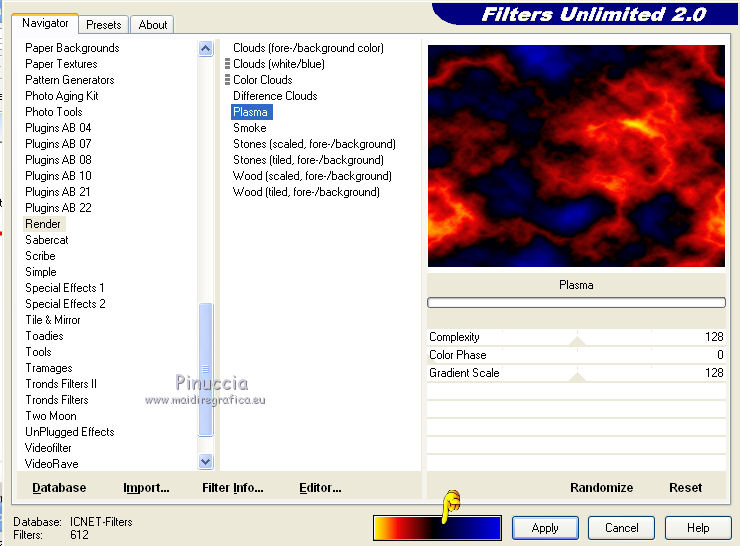Select the Scribe category
Screen dimensions: 740x546
click(40, 256)
